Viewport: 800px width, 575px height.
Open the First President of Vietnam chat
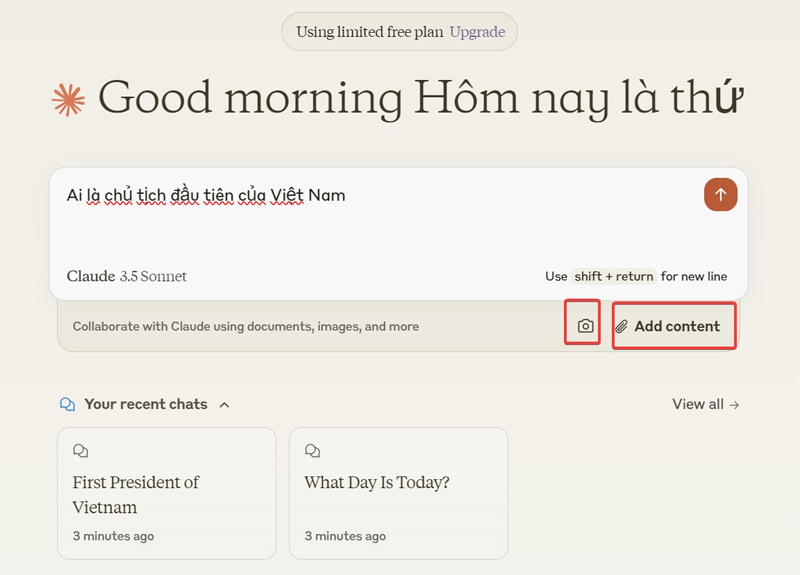click(x=166, y=494)
